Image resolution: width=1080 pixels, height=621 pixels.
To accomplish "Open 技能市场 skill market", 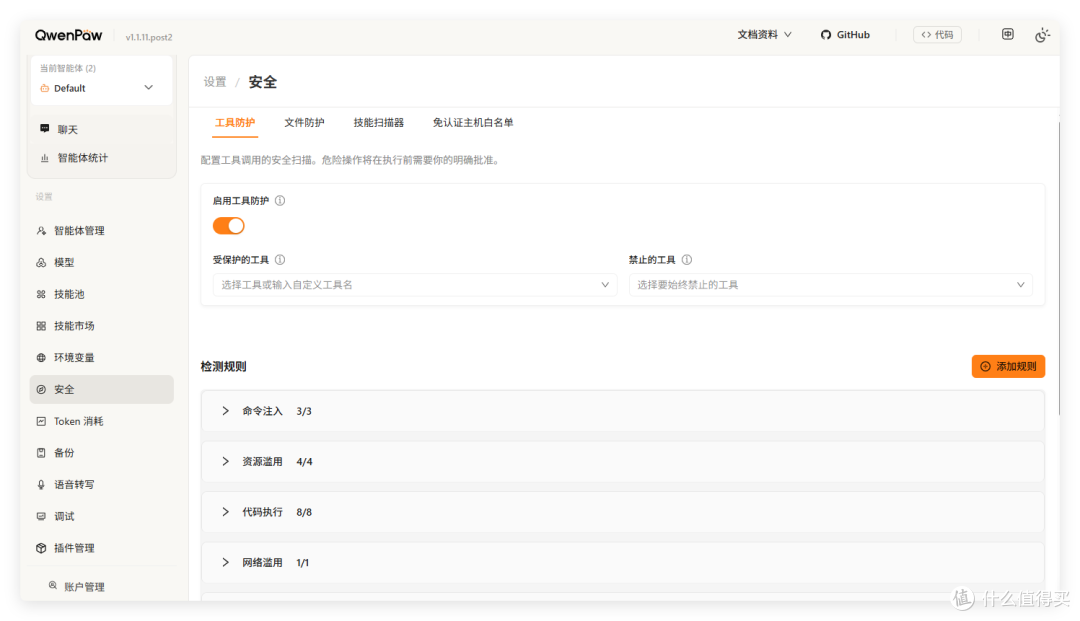I will [101, 326].
